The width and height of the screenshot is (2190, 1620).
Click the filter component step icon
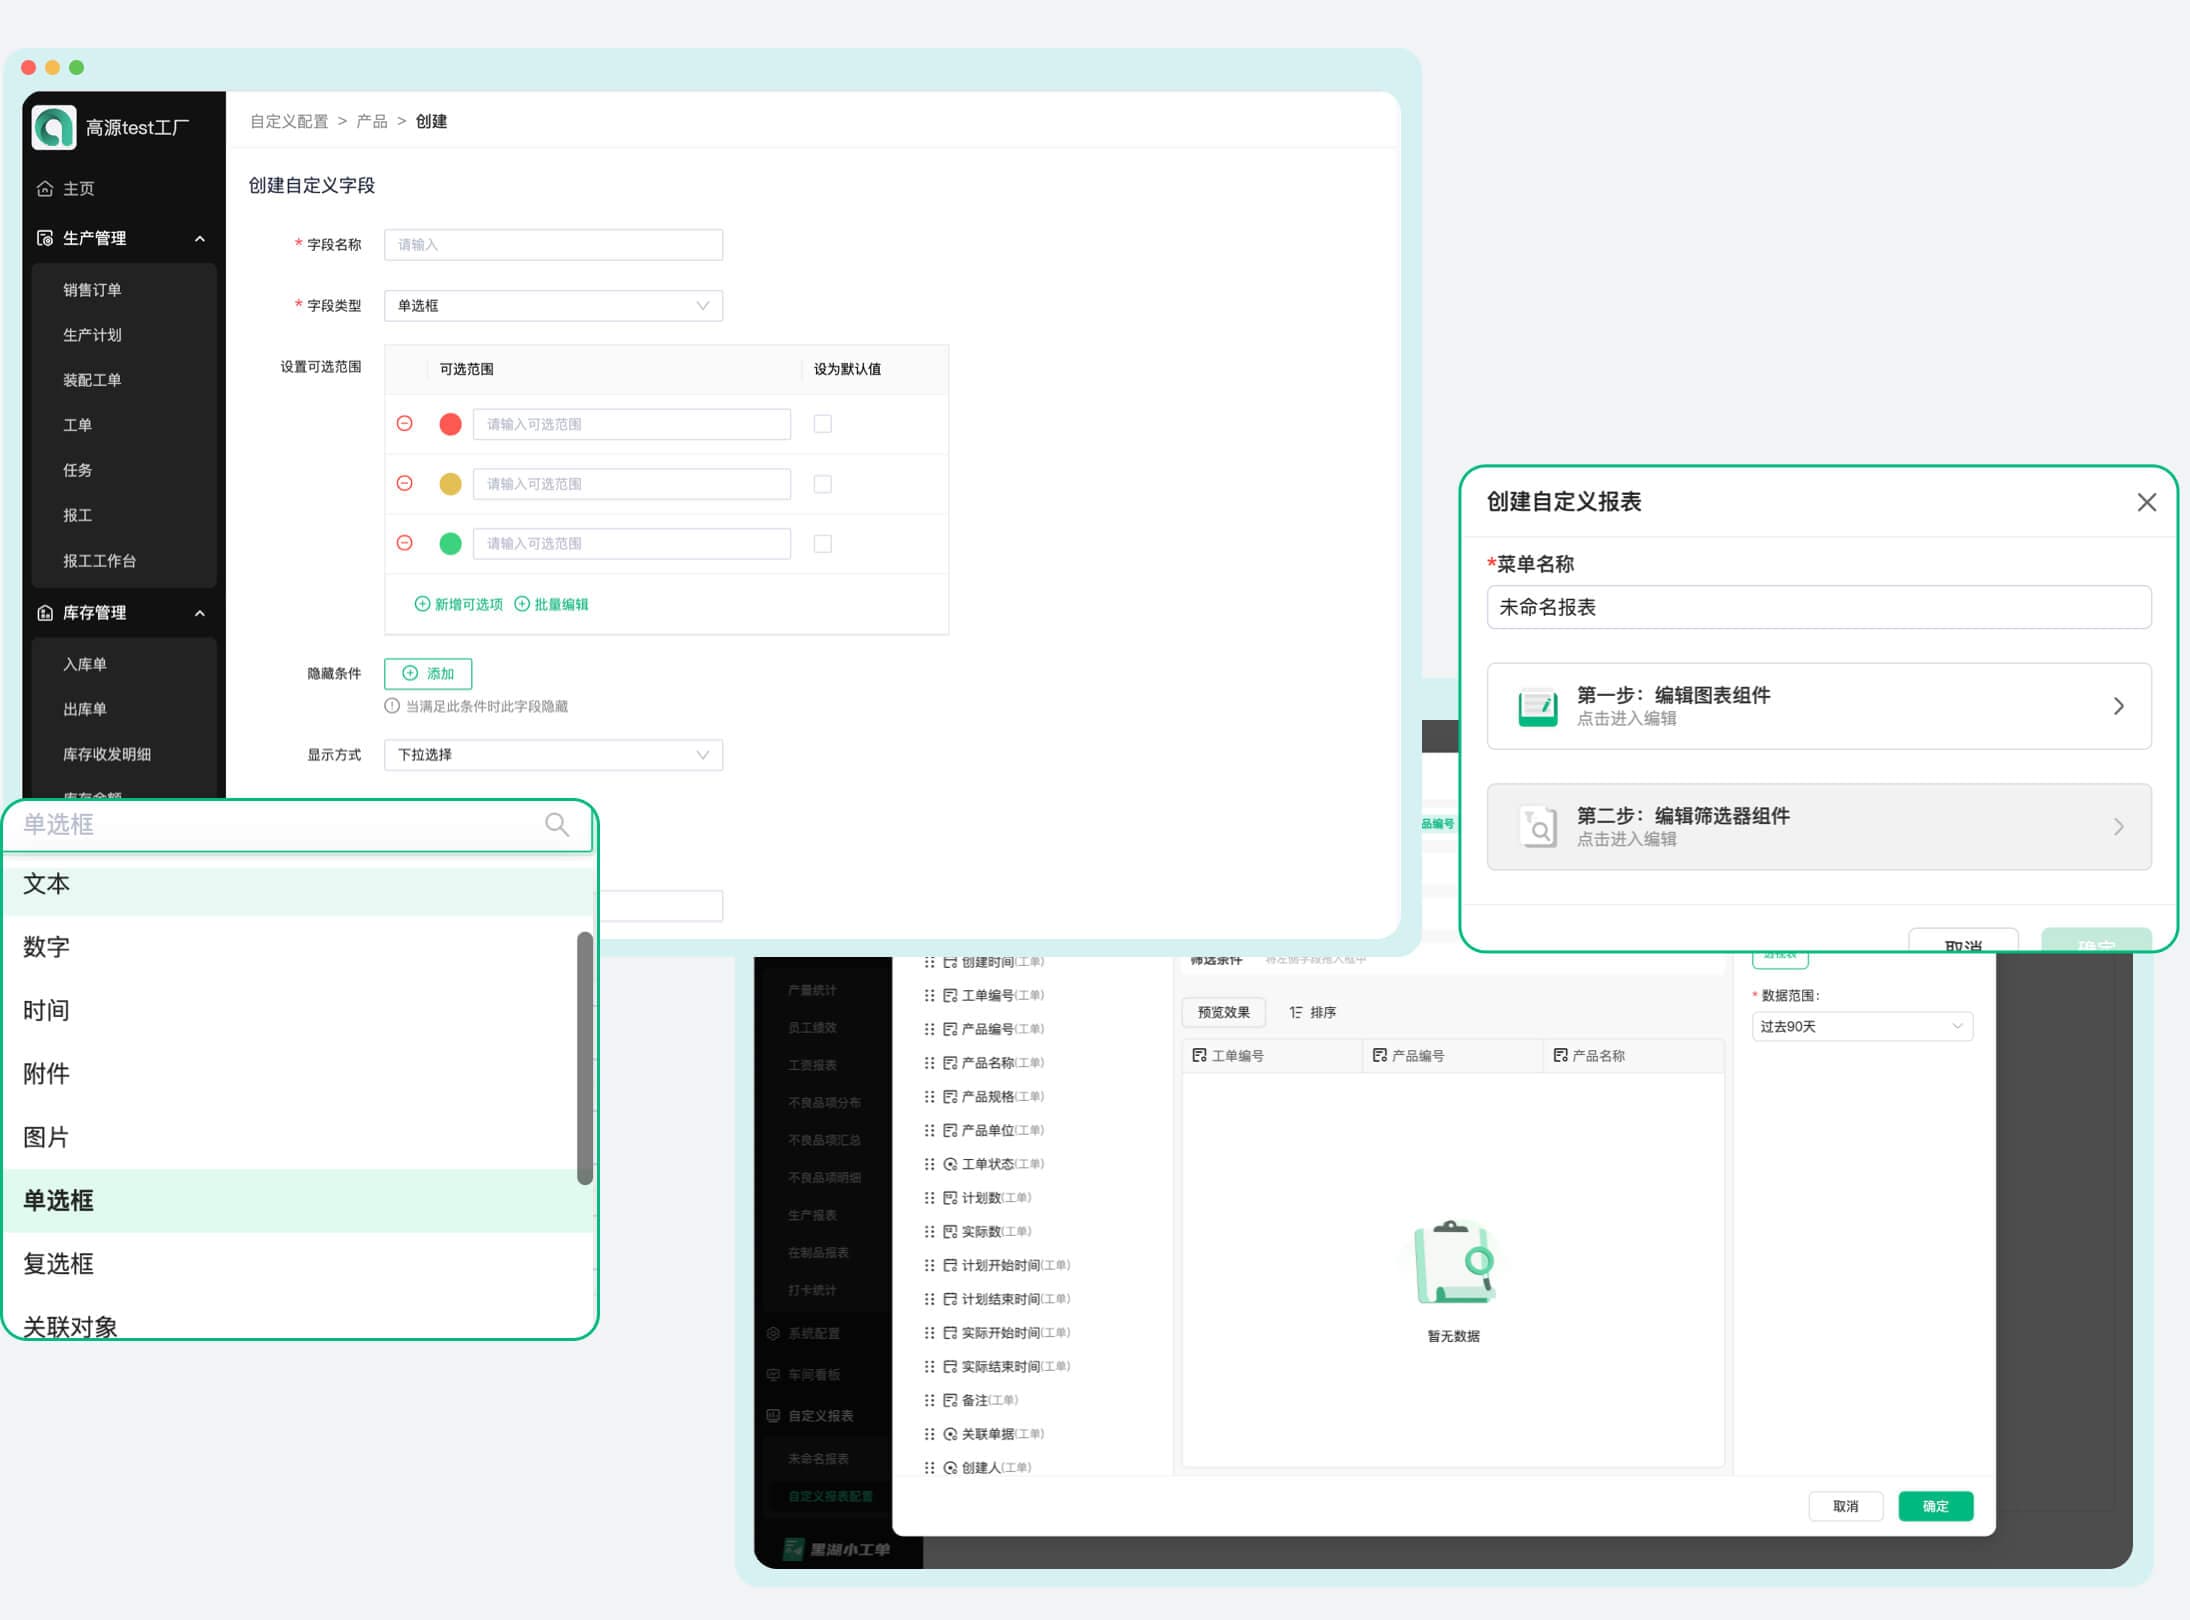pos(1537,827)
